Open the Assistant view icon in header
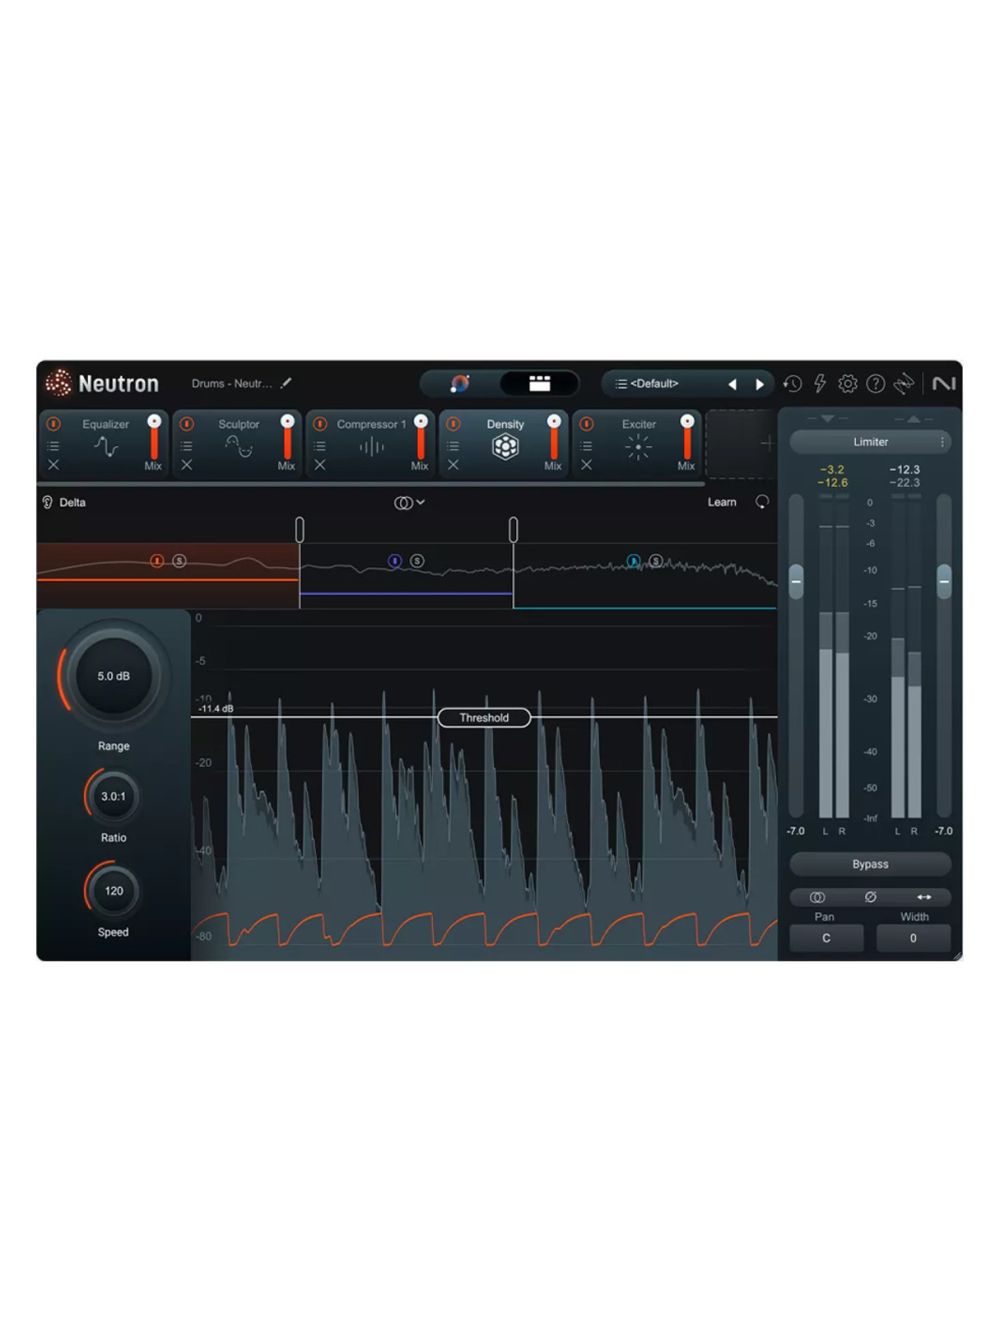 pos(461,383)
